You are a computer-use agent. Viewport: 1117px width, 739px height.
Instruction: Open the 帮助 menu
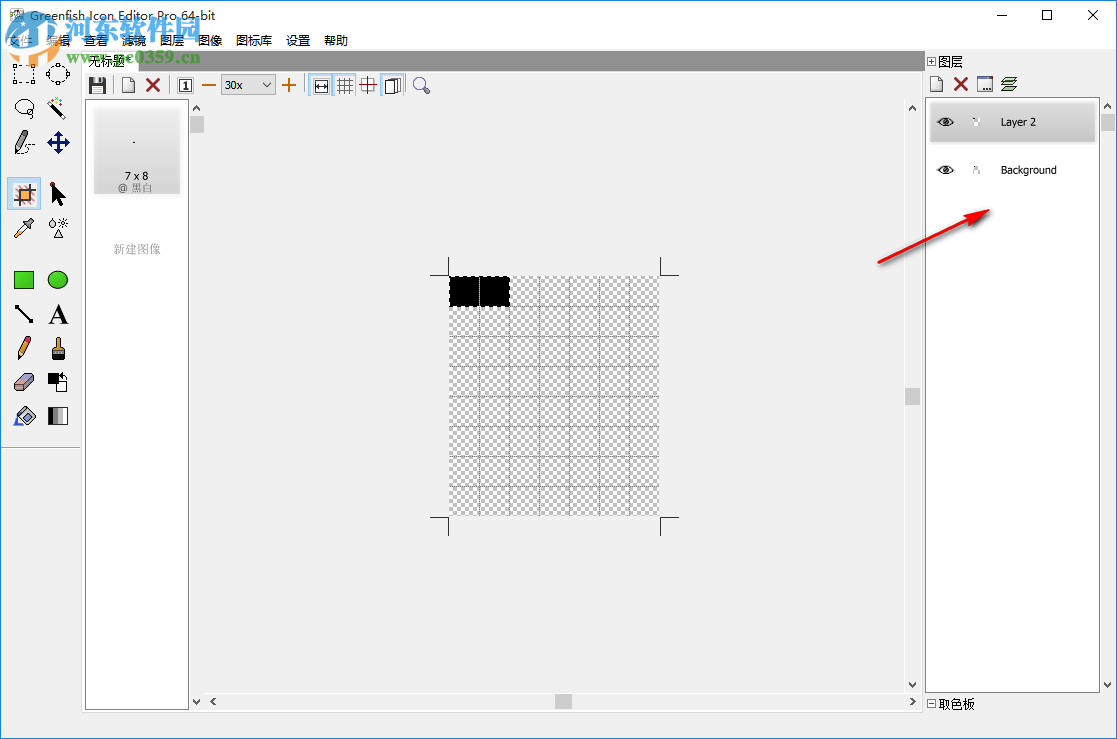[x=333, y=40]
